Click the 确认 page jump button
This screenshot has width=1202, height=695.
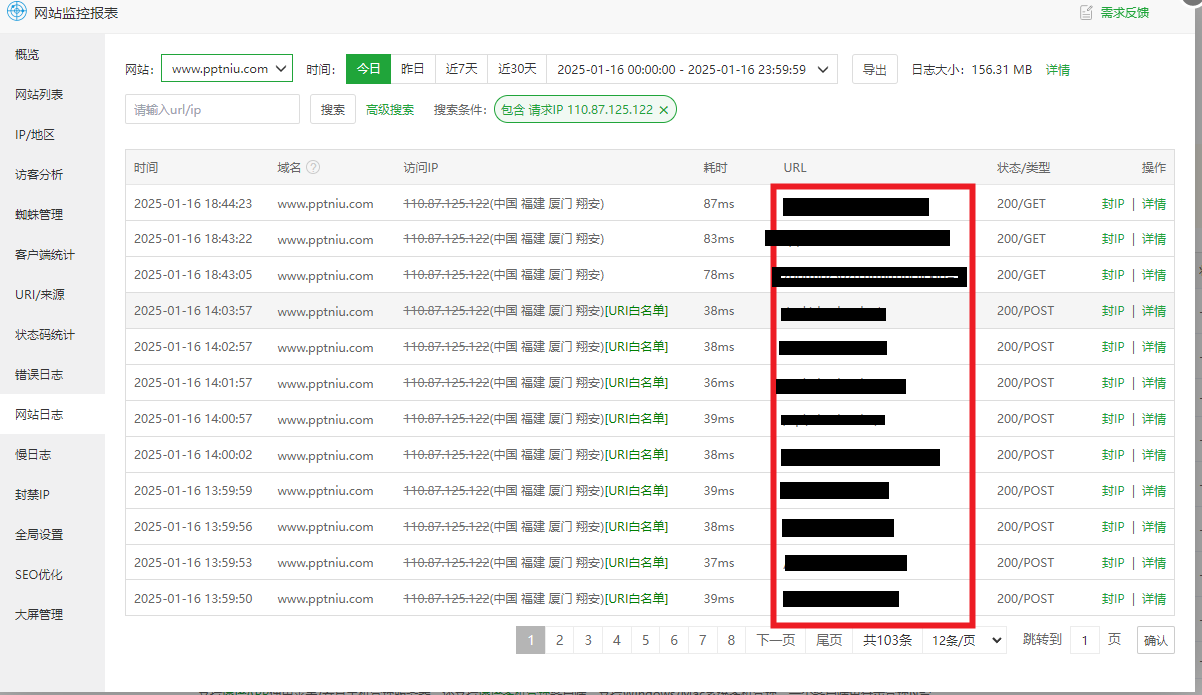(1156, 640)
